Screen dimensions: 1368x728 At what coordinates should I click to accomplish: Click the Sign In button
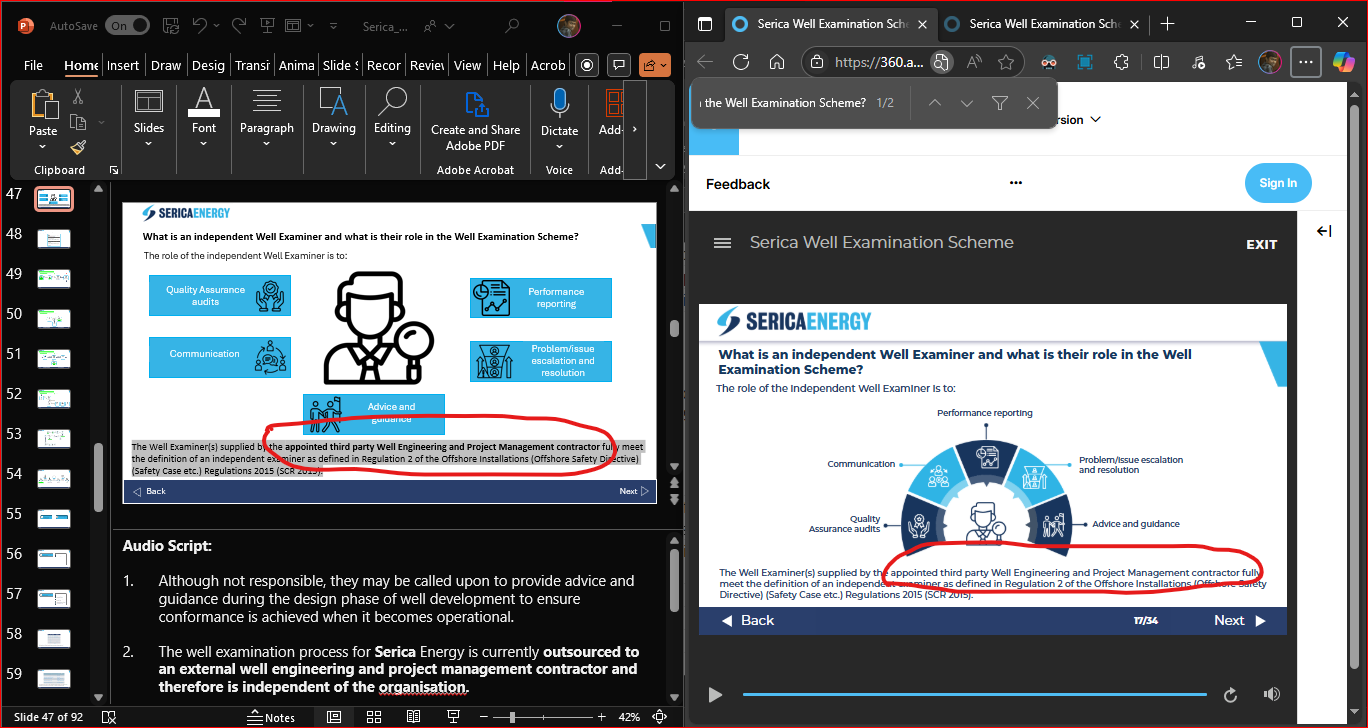tap(1278, 183)
